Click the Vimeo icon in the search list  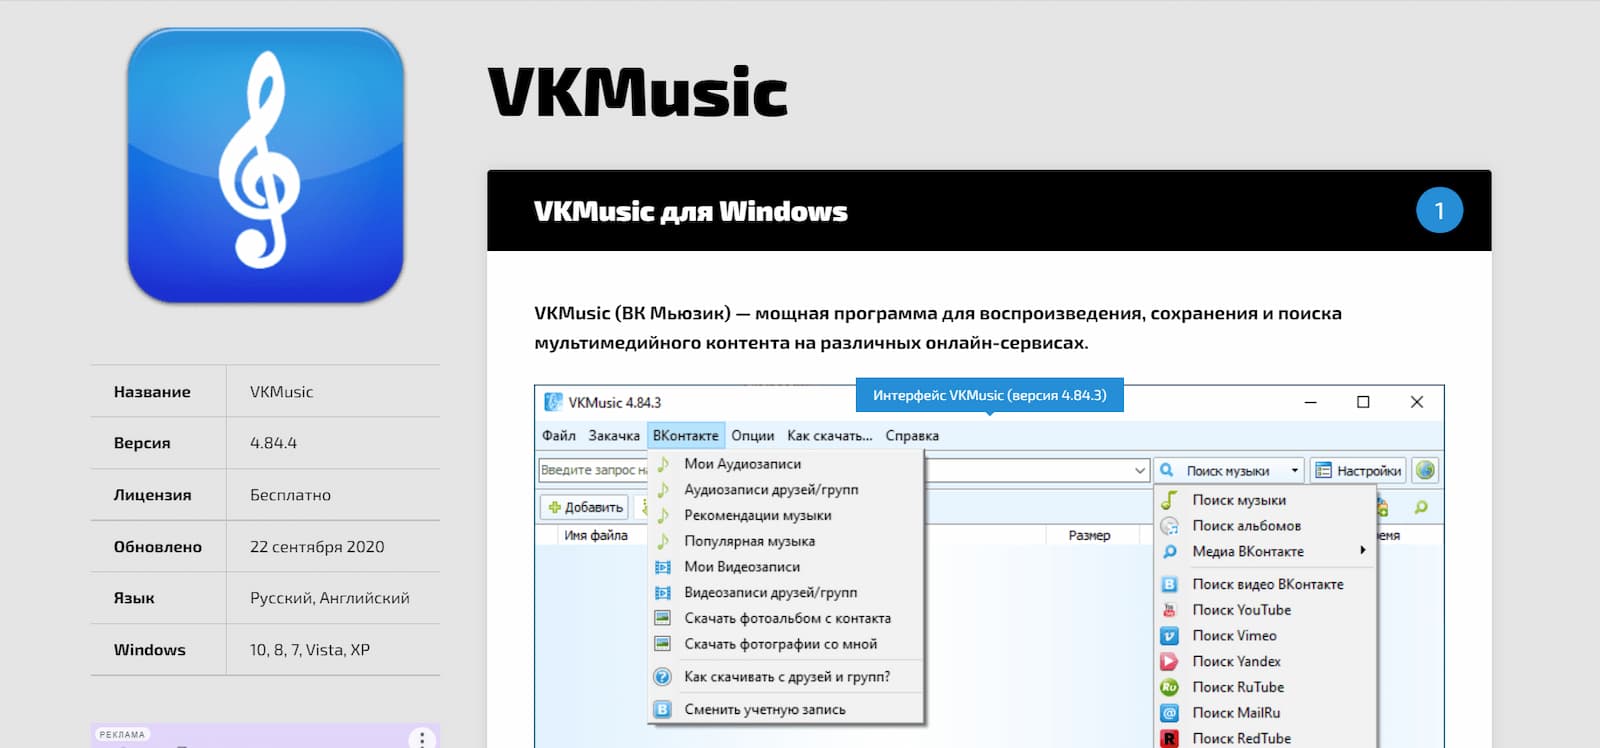click(x=1169, y=636)
